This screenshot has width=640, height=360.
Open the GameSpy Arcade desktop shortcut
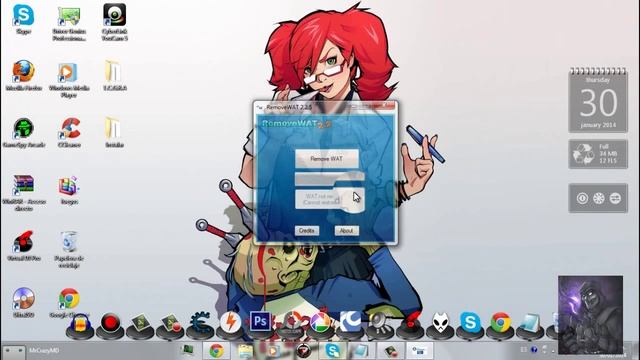coord(23,133)
